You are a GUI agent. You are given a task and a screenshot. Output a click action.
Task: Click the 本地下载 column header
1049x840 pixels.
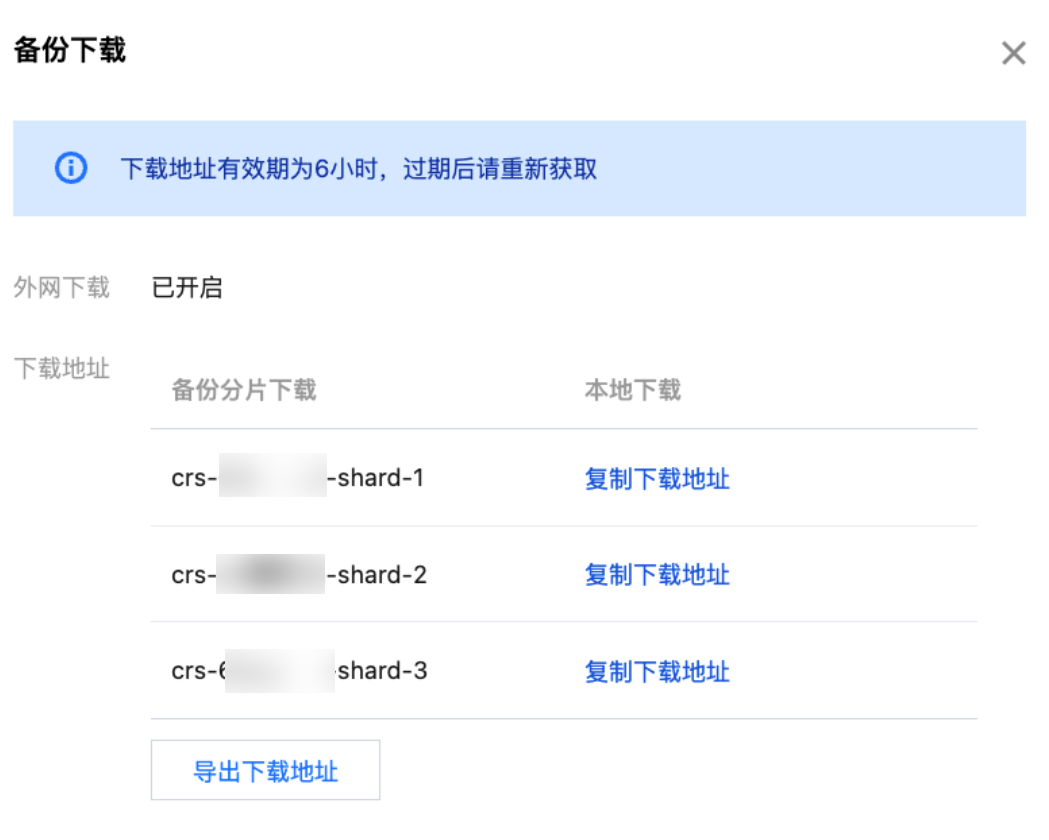click(632, 390)
